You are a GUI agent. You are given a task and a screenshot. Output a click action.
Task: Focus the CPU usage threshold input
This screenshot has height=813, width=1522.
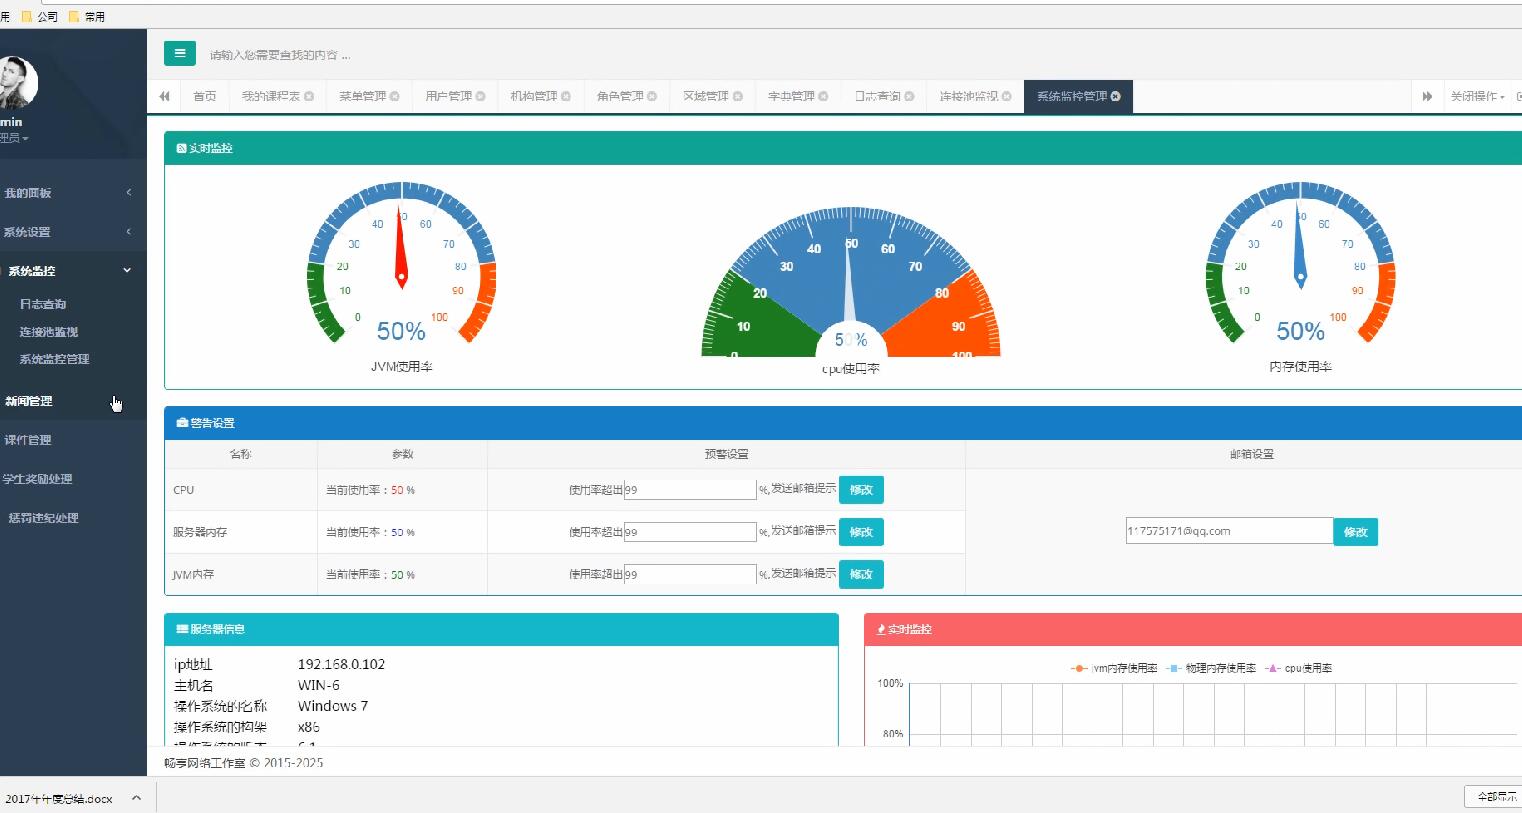tap(690, 490)
